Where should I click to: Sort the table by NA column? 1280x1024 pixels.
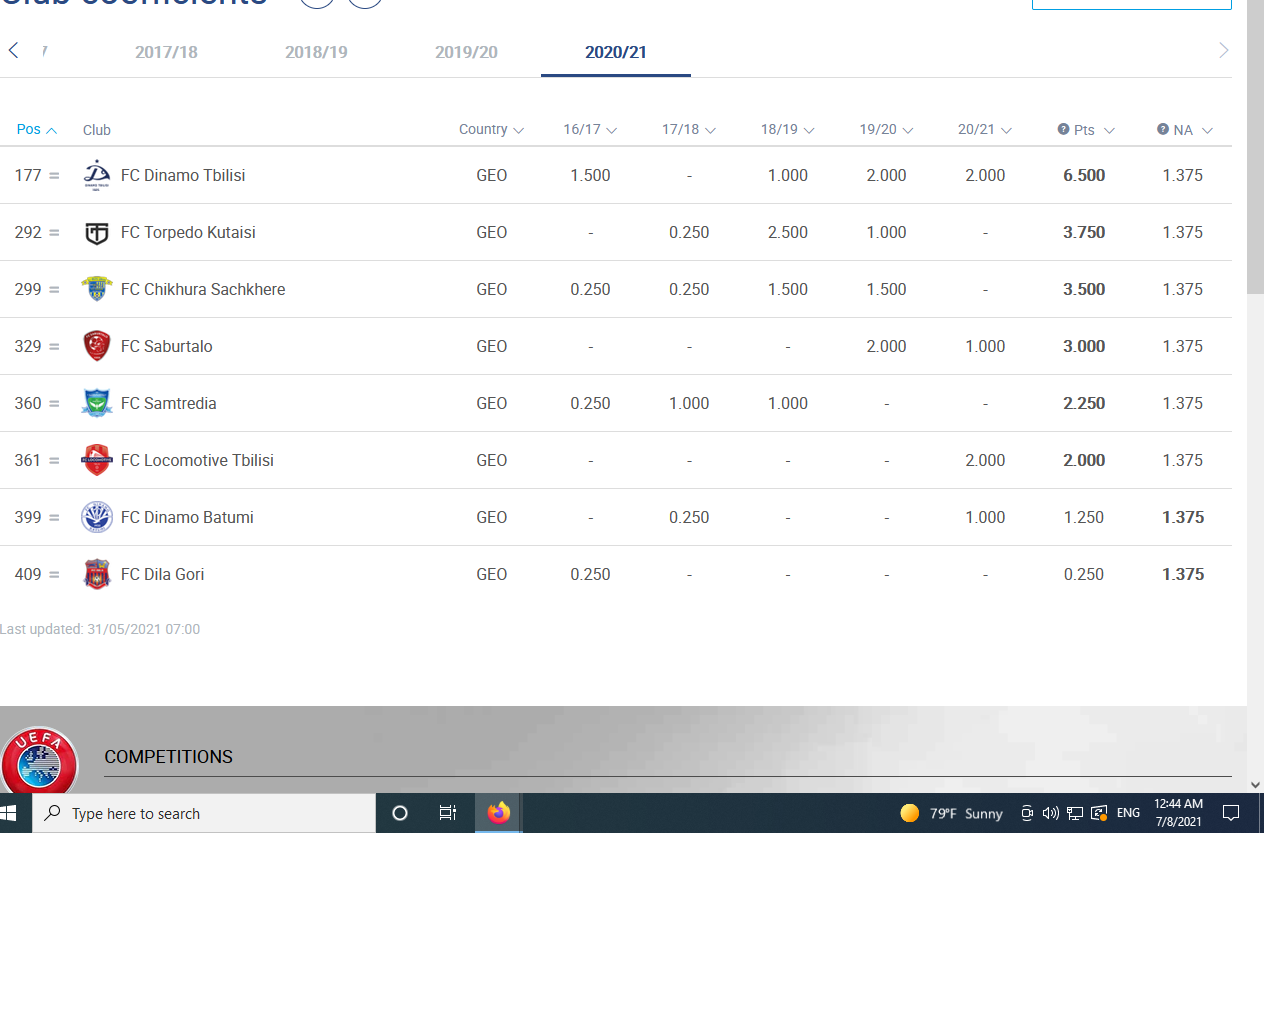(x=1193, y=130)
